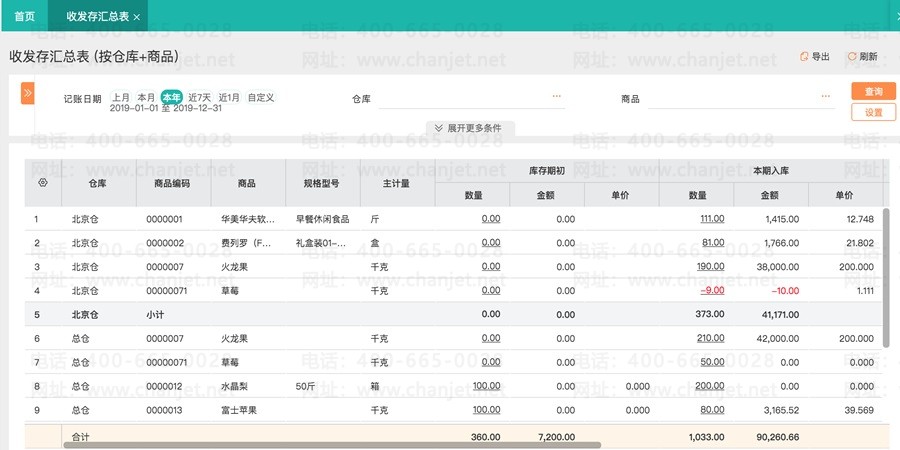Image resolution: width=900 pixels, height=450 pixels.
Task: Select the 自定义 date range option
Action: tap(261, 97)
